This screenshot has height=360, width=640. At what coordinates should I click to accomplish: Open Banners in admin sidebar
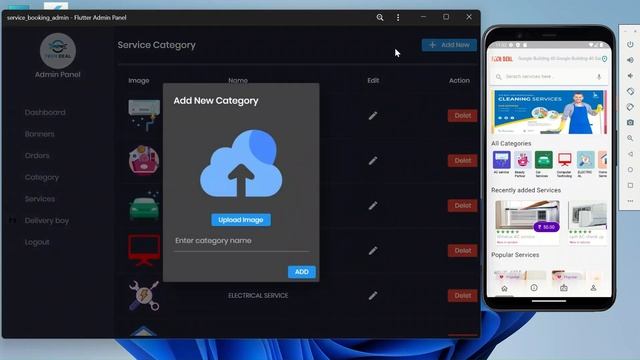[40, 134]
